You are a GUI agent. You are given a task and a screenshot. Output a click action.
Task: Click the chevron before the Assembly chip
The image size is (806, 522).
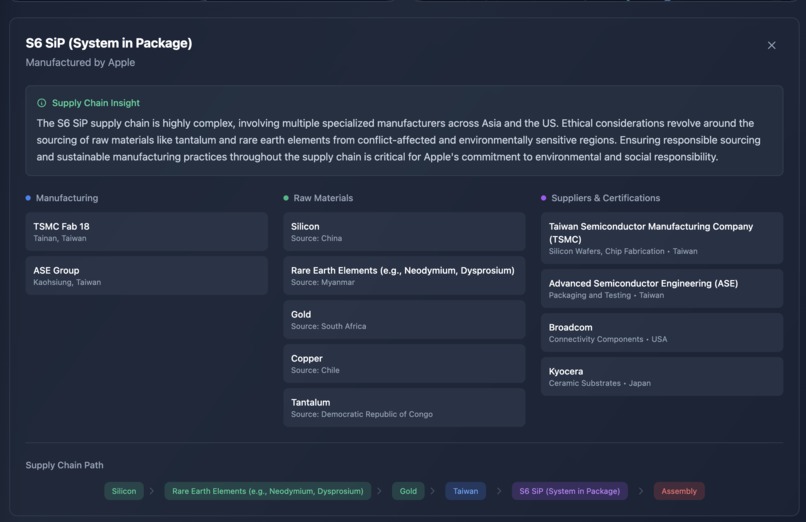(640, 491)
